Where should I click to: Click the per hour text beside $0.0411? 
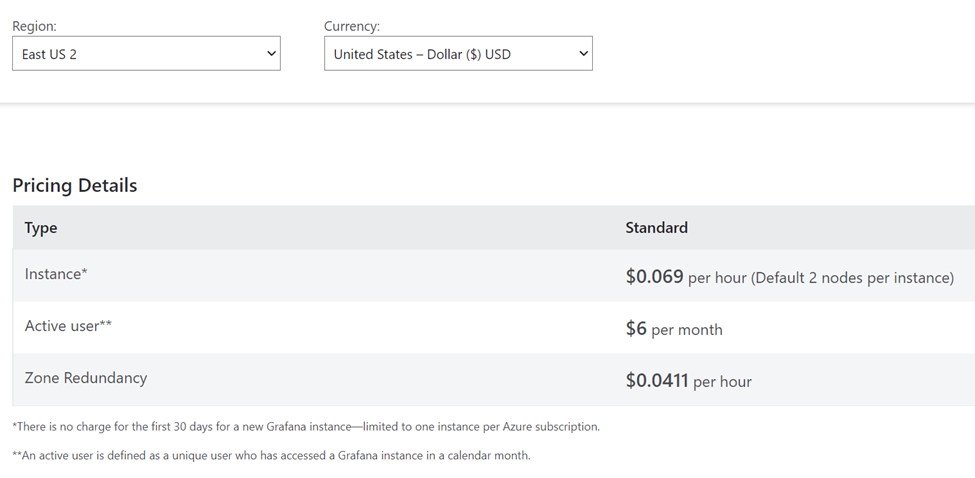[722, 382]
